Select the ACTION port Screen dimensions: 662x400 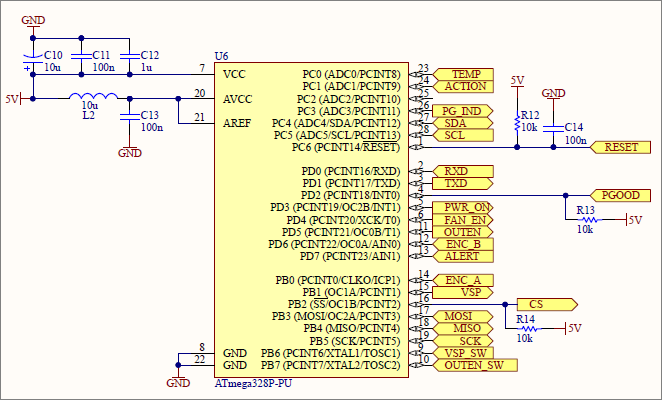pyautogui.click(x=463, y=87)
